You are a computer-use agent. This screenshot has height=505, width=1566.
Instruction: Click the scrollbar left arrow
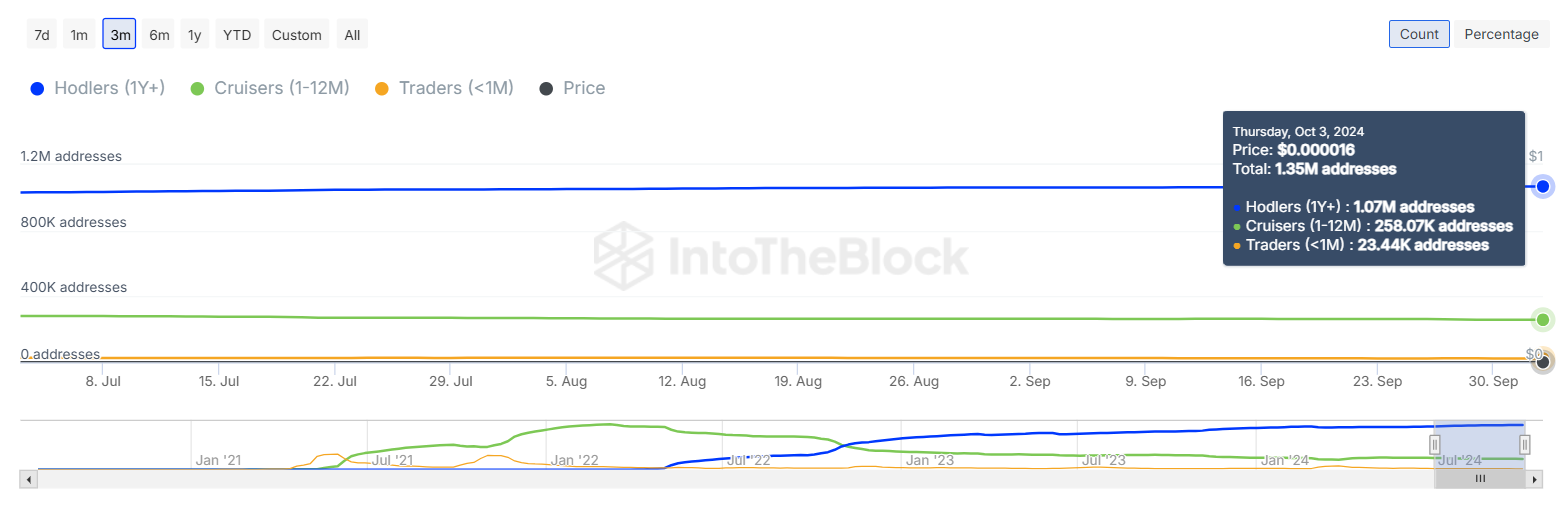click(x=29, y=479)
